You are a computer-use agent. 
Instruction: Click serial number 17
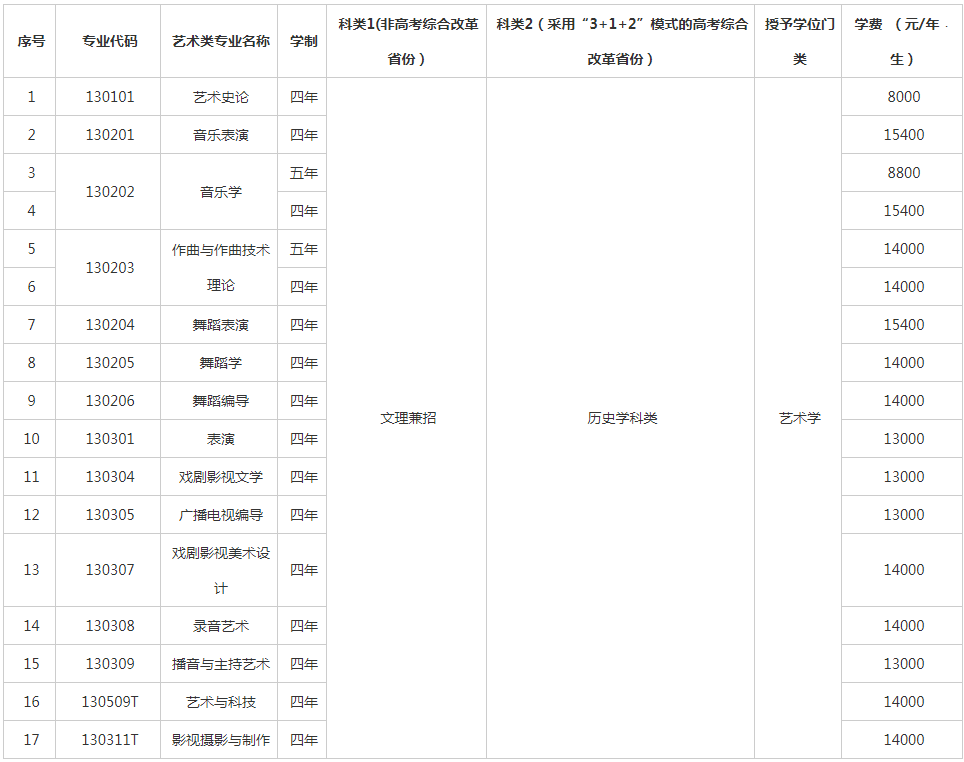coord(31,740)
